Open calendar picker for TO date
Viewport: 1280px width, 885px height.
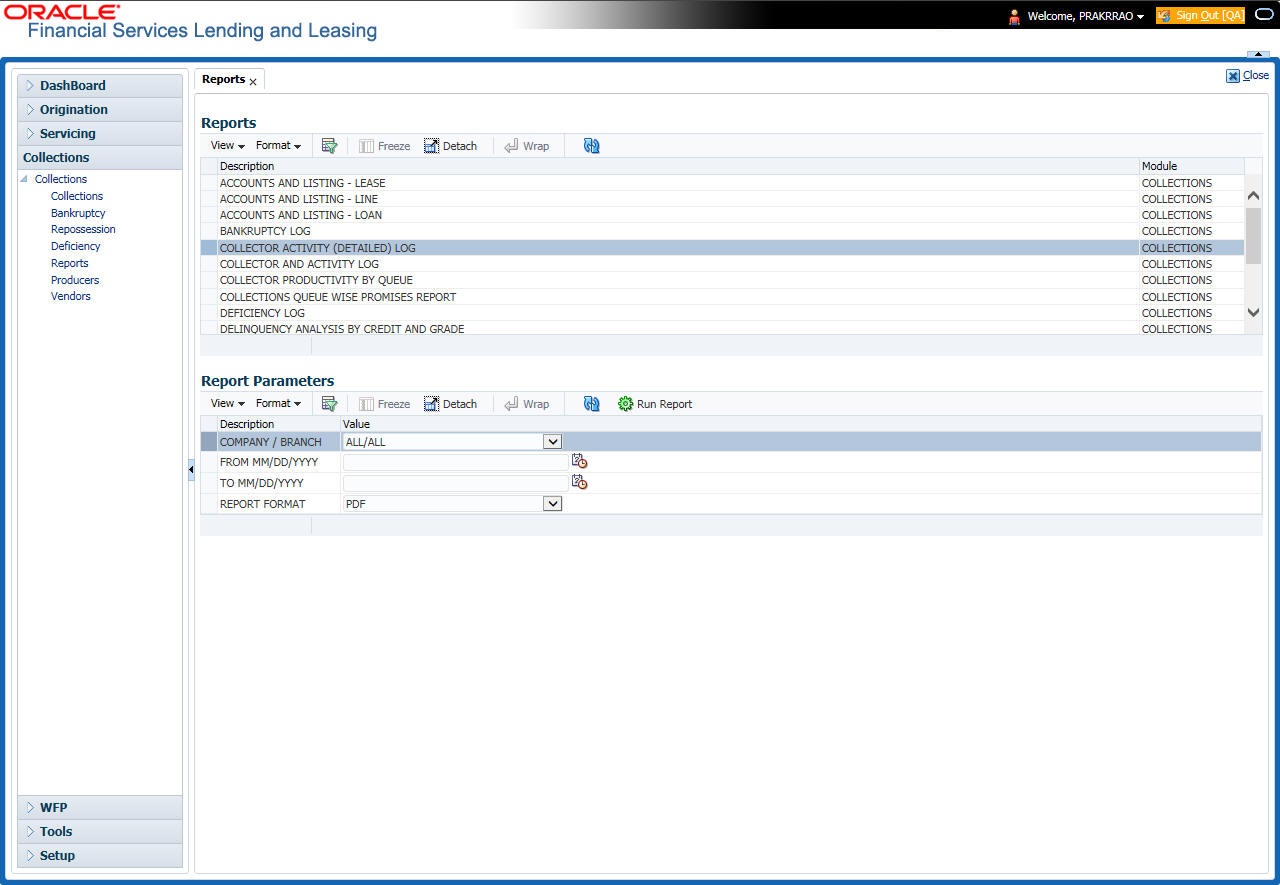click(x=579, y=482)
